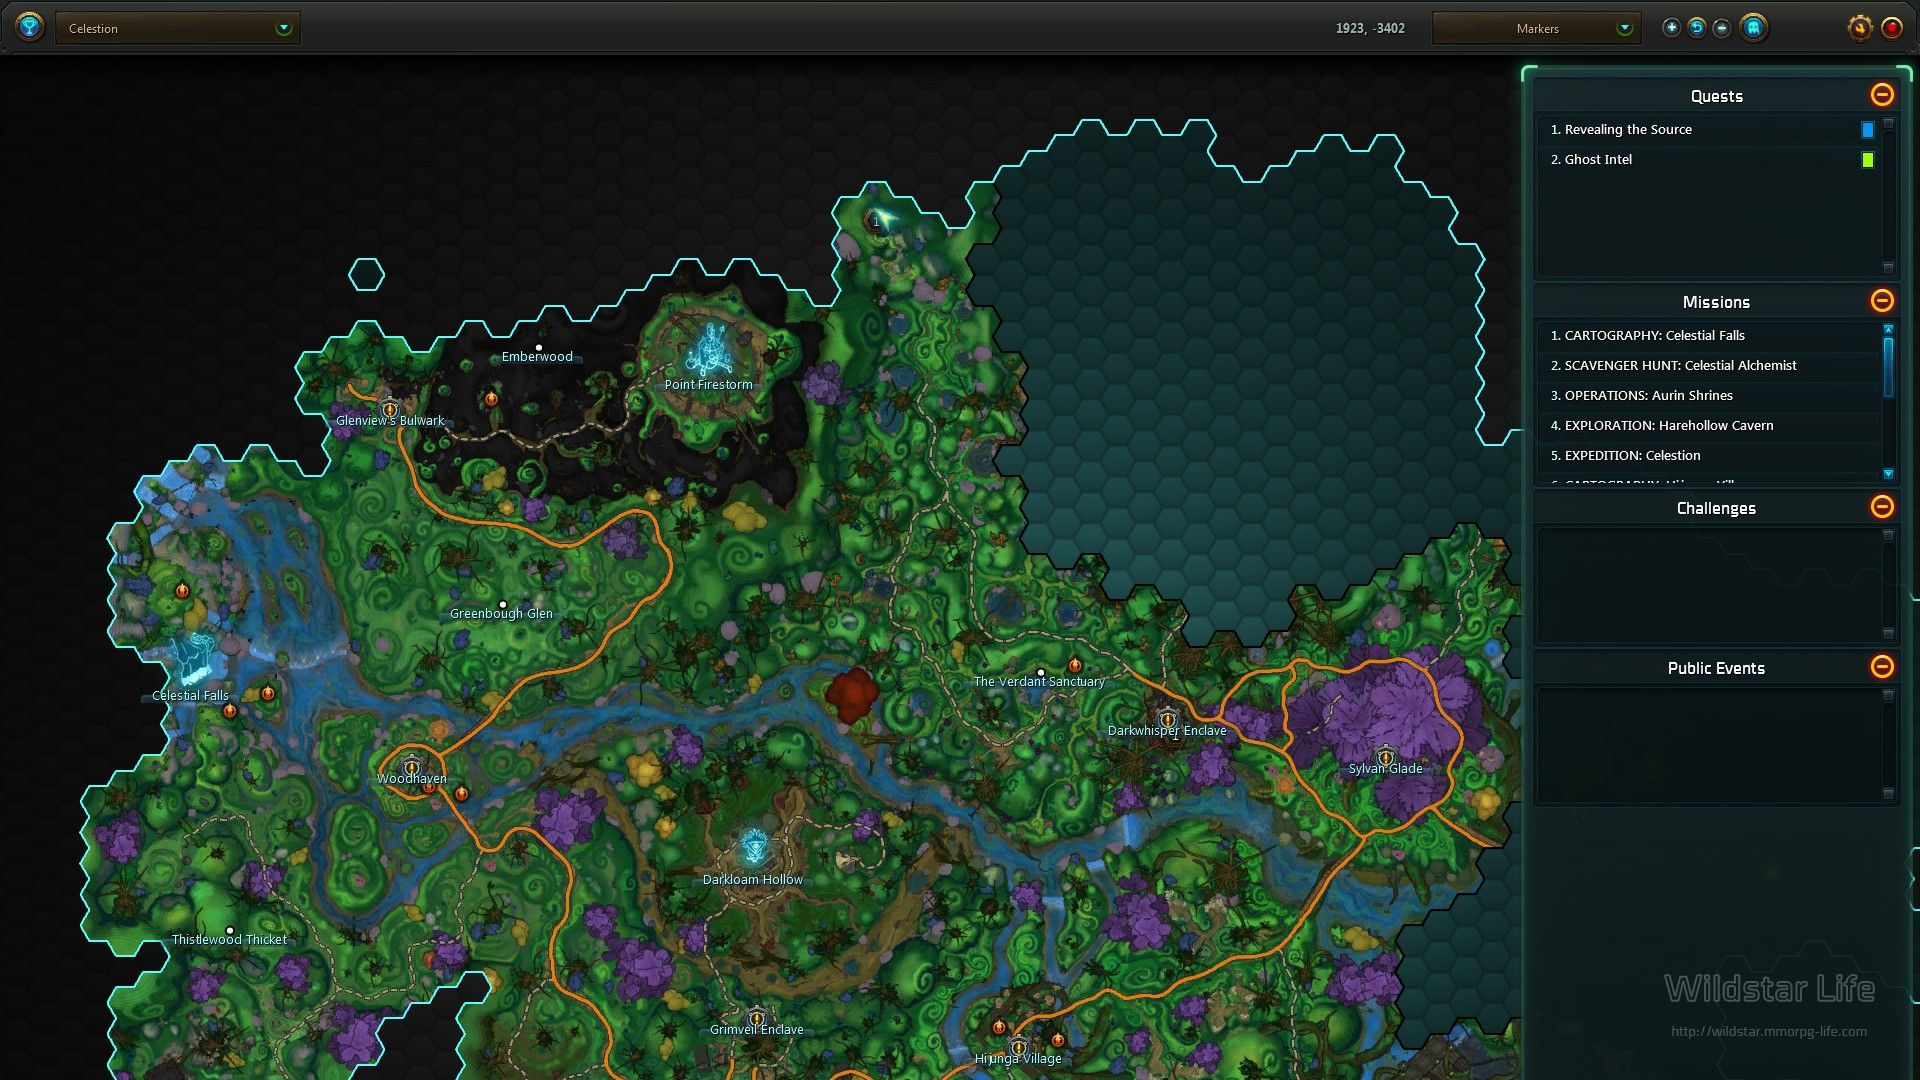The height and width of the screenshot is (1080, 1920).
Task: Select mission CARTOGRAPHY: Celestial Falls
Action: [x=1708, y=336]
